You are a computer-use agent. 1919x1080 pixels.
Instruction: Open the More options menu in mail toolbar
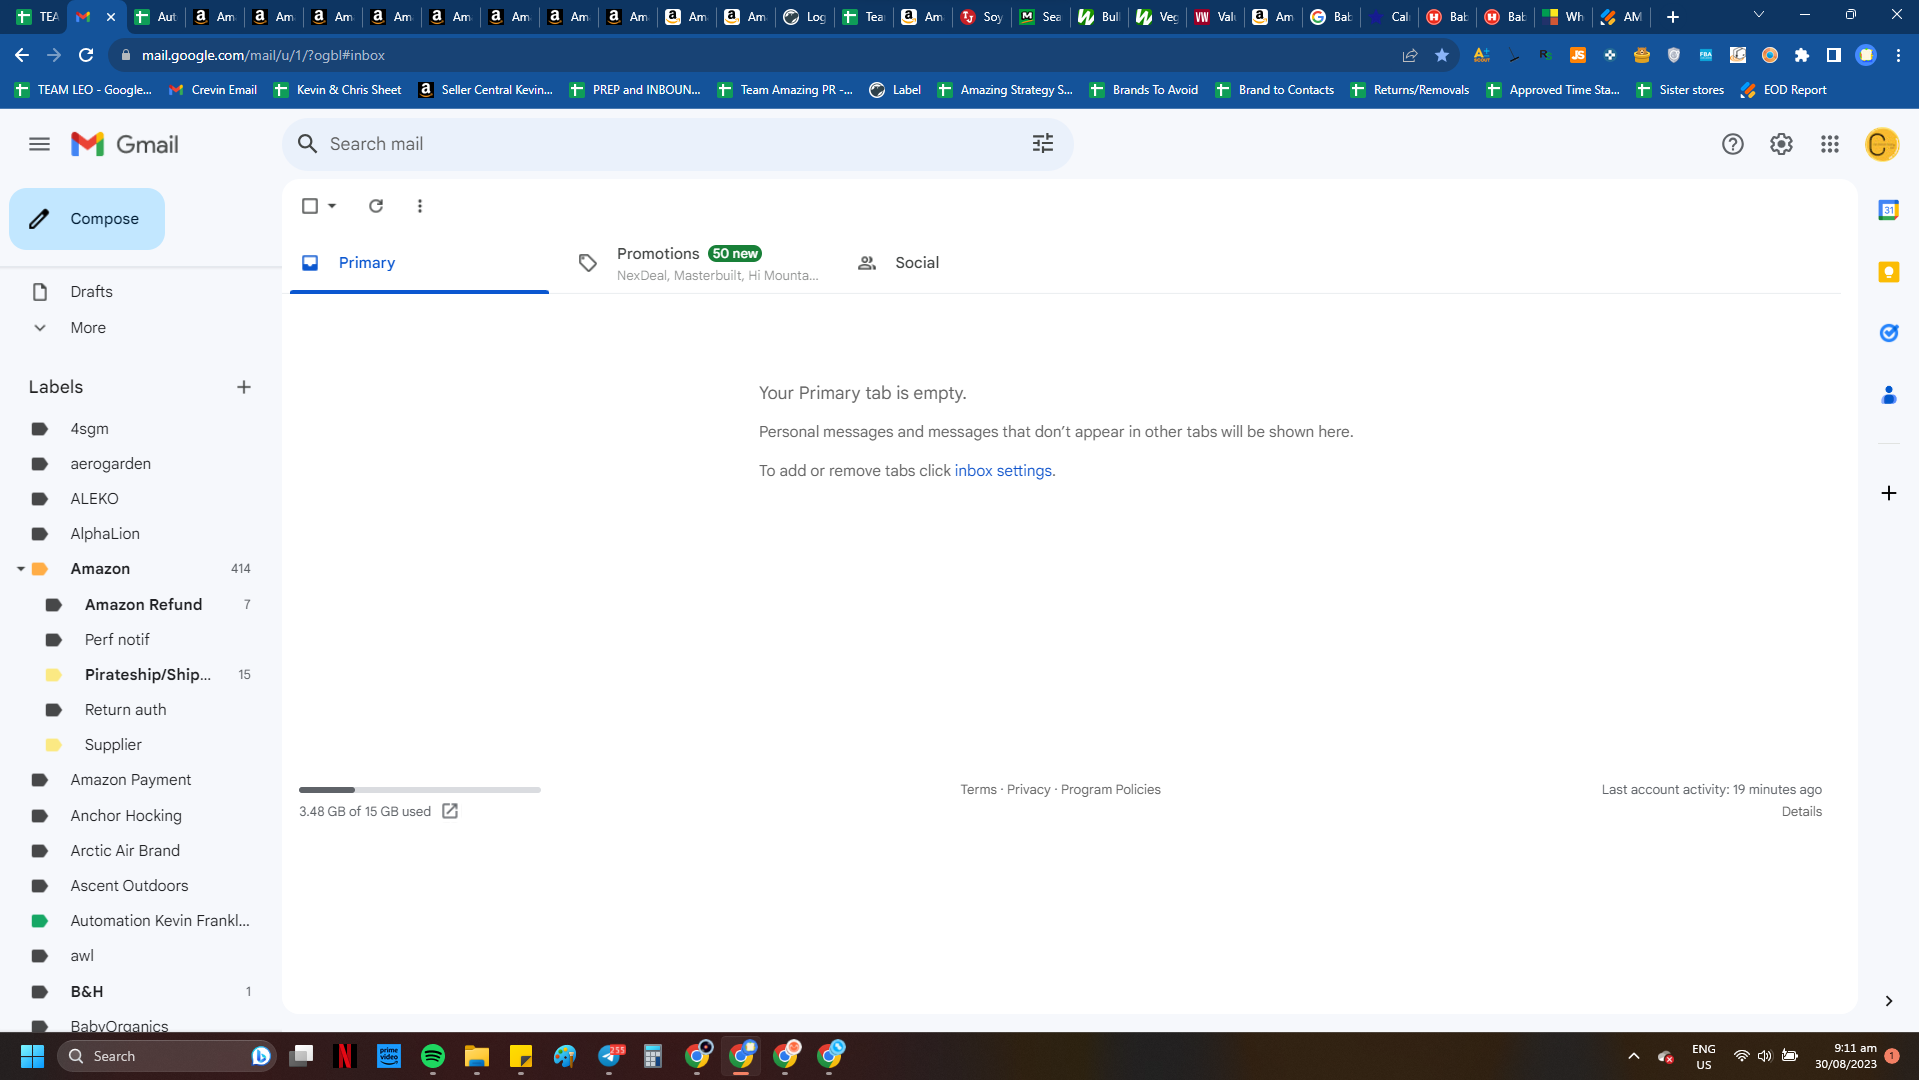[420, 206]
